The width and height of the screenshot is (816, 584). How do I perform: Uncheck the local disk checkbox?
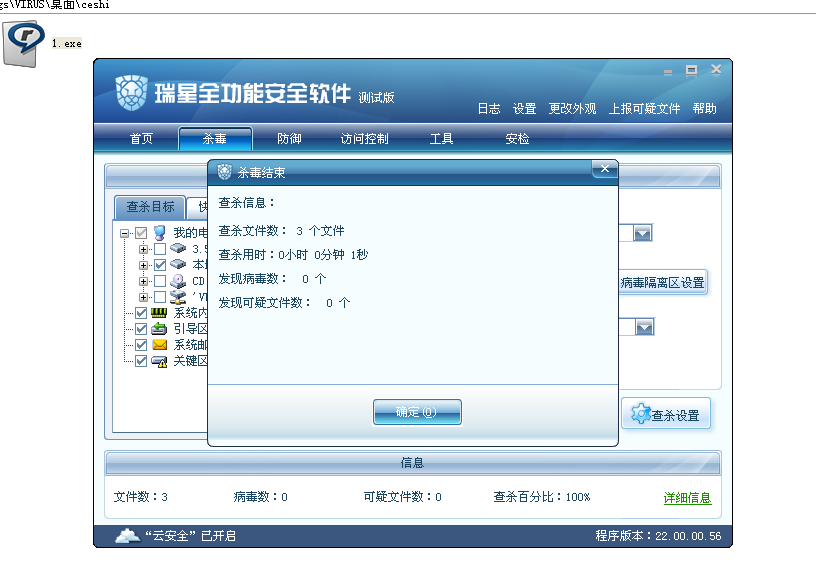pyautogui.click(x=160, y=265)
